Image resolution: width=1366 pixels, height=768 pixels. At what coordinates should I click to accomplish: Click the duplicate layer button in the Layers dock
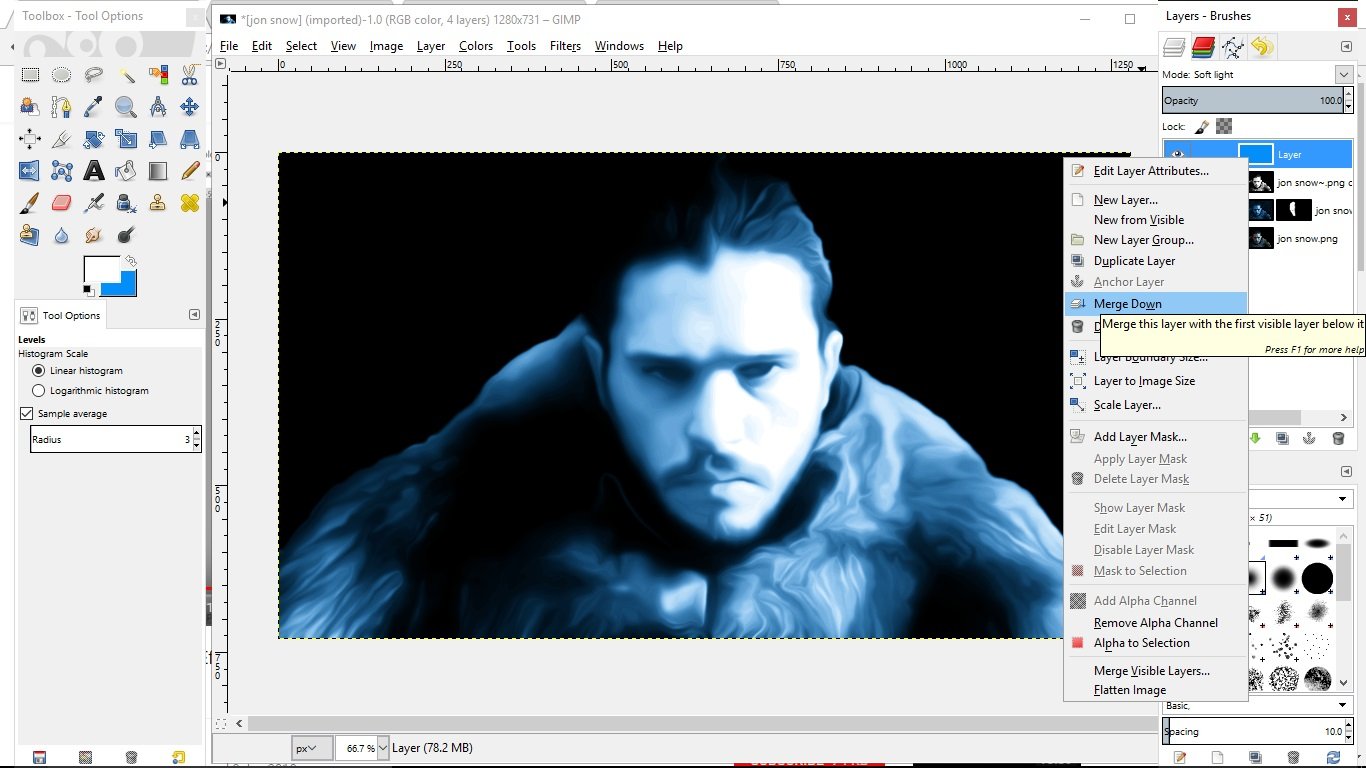[1282, 438]
